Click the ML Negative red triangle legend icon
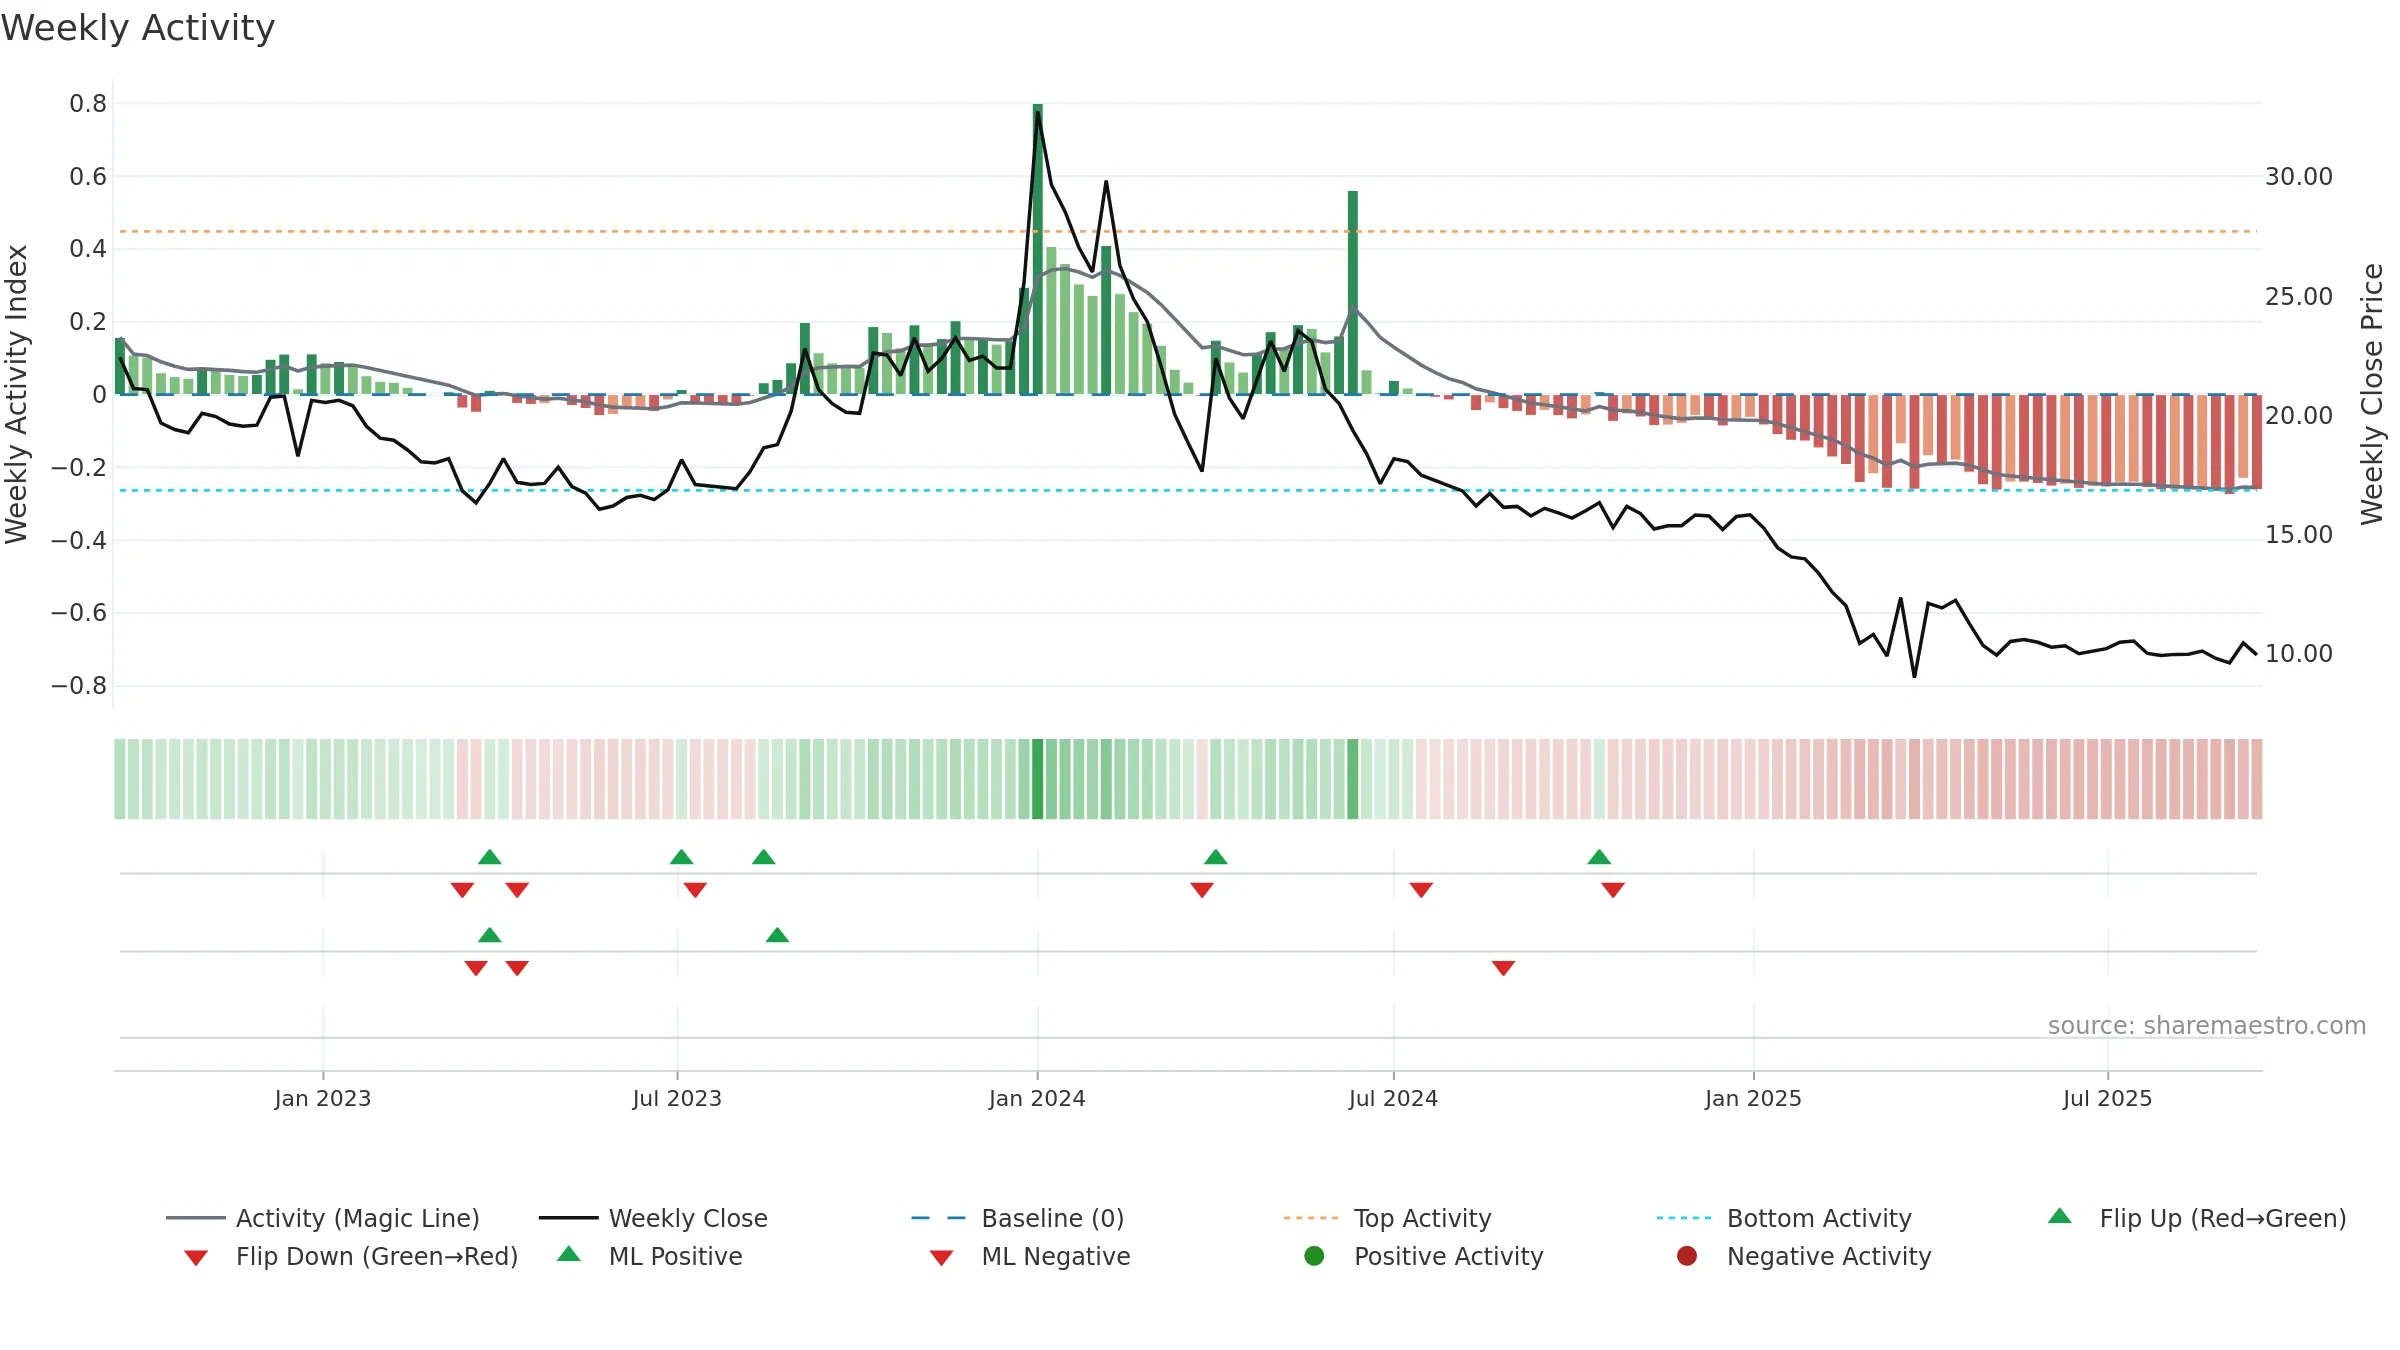 941,1258
